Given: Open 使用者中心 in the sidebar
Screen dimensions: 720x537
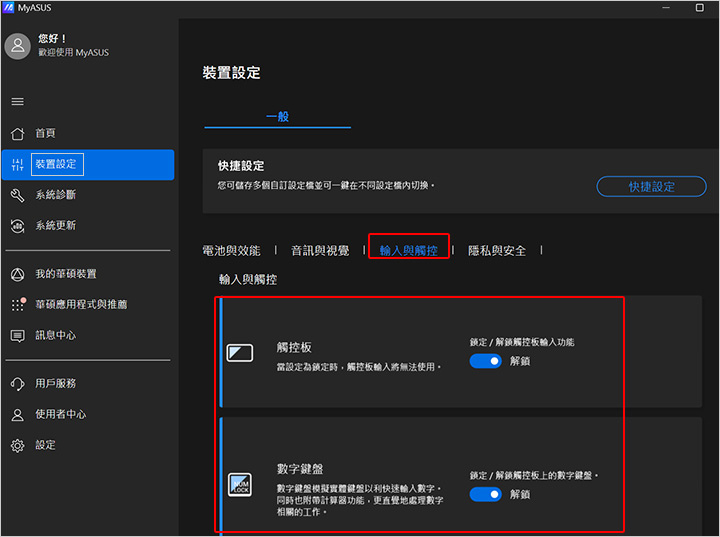Looking at the screenshot, I should (x=88, y=415).
